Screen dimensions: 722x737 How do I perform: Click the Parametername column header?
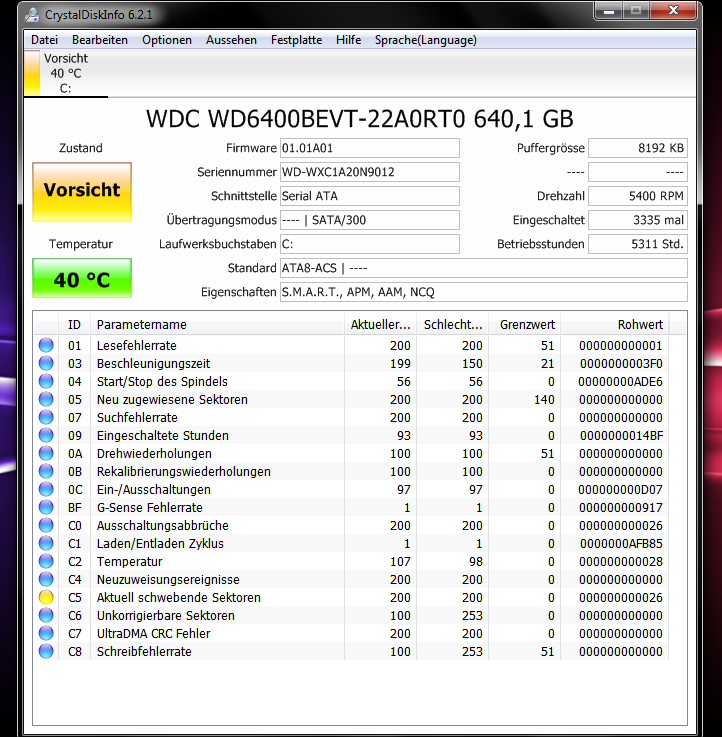[217, 324]
